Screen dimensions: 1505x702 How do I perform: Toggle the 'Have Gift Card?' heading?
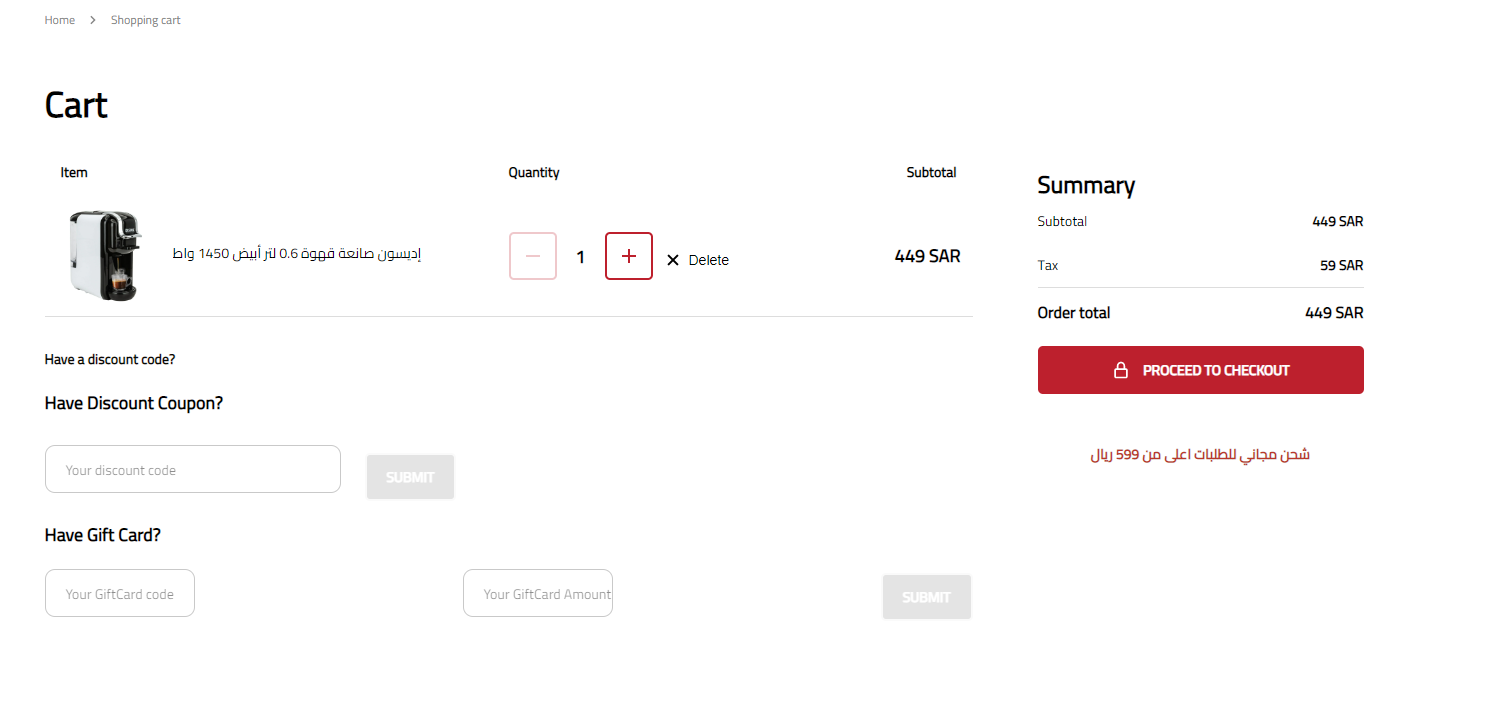pos(103,535)
